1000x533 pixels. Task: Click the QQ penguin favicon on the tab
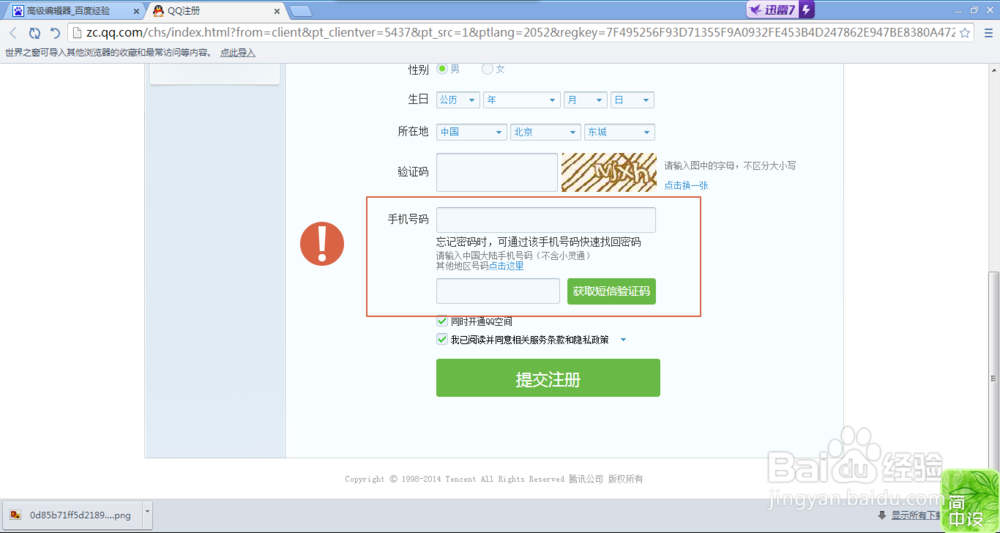coord(158,11)
